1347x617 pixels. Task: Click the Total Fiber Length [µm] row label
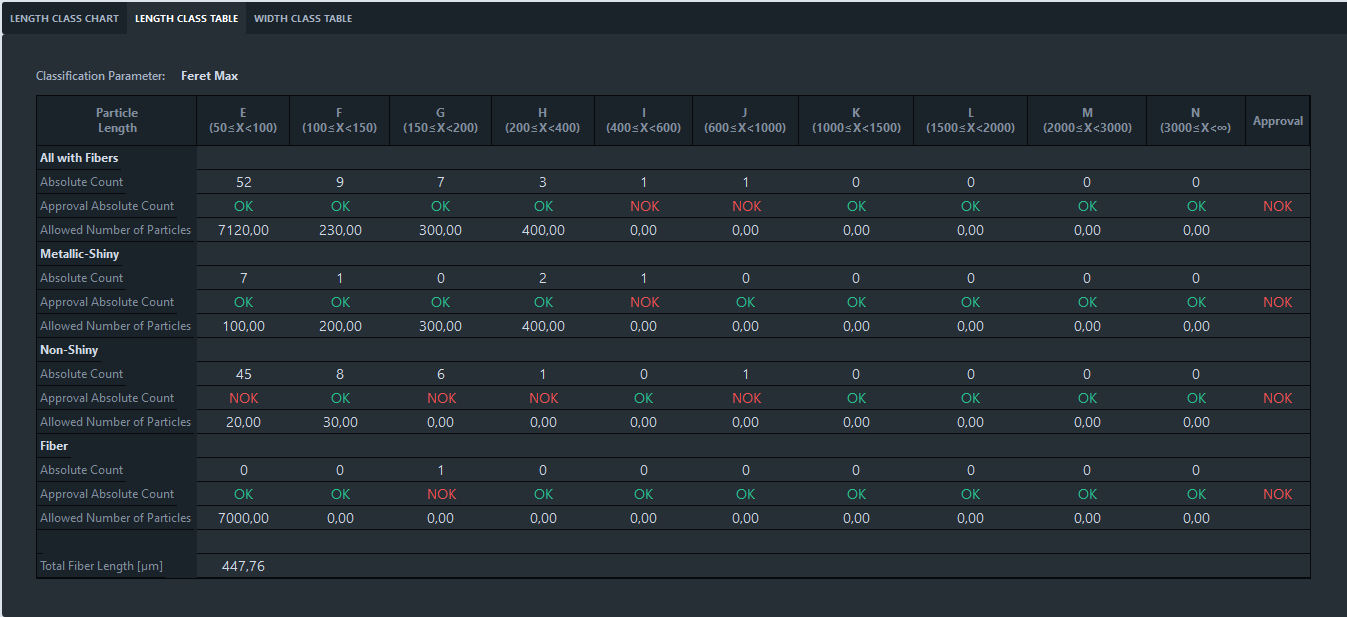pos(101,566)
